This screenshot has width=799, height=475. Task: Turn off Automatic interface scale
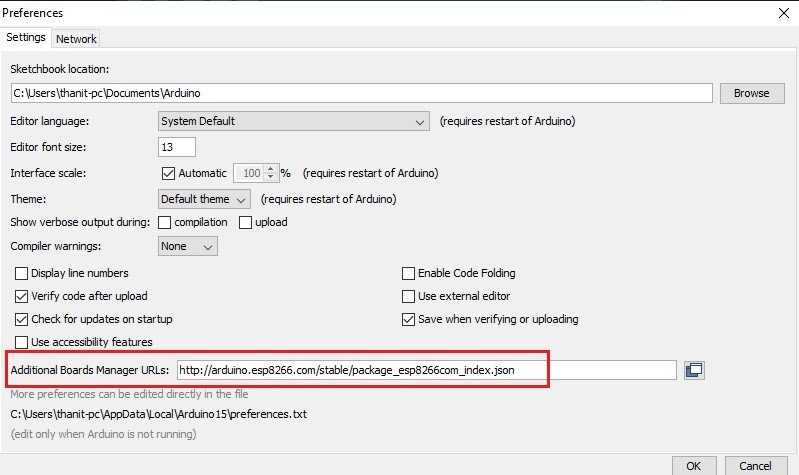pos(168,173)
